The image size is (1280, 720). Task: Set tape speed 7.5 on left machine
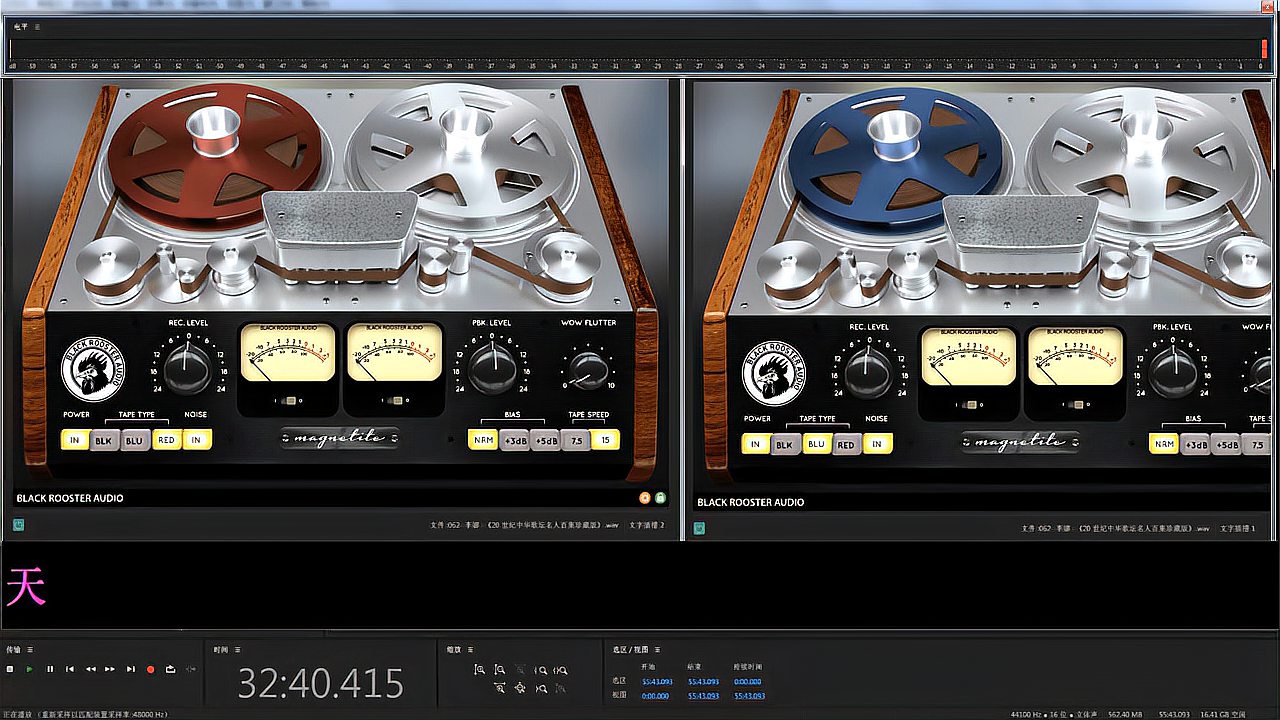pos(576,440)
